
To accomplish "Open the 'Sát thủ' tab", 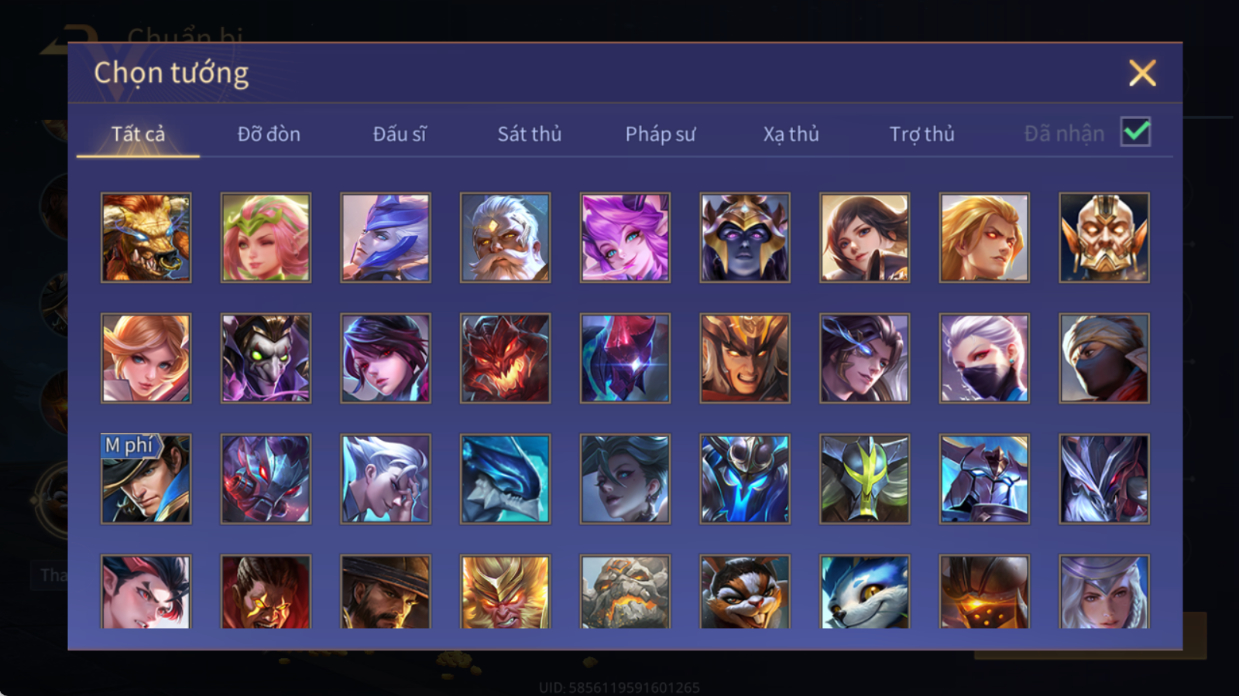I will pos(530,134).
